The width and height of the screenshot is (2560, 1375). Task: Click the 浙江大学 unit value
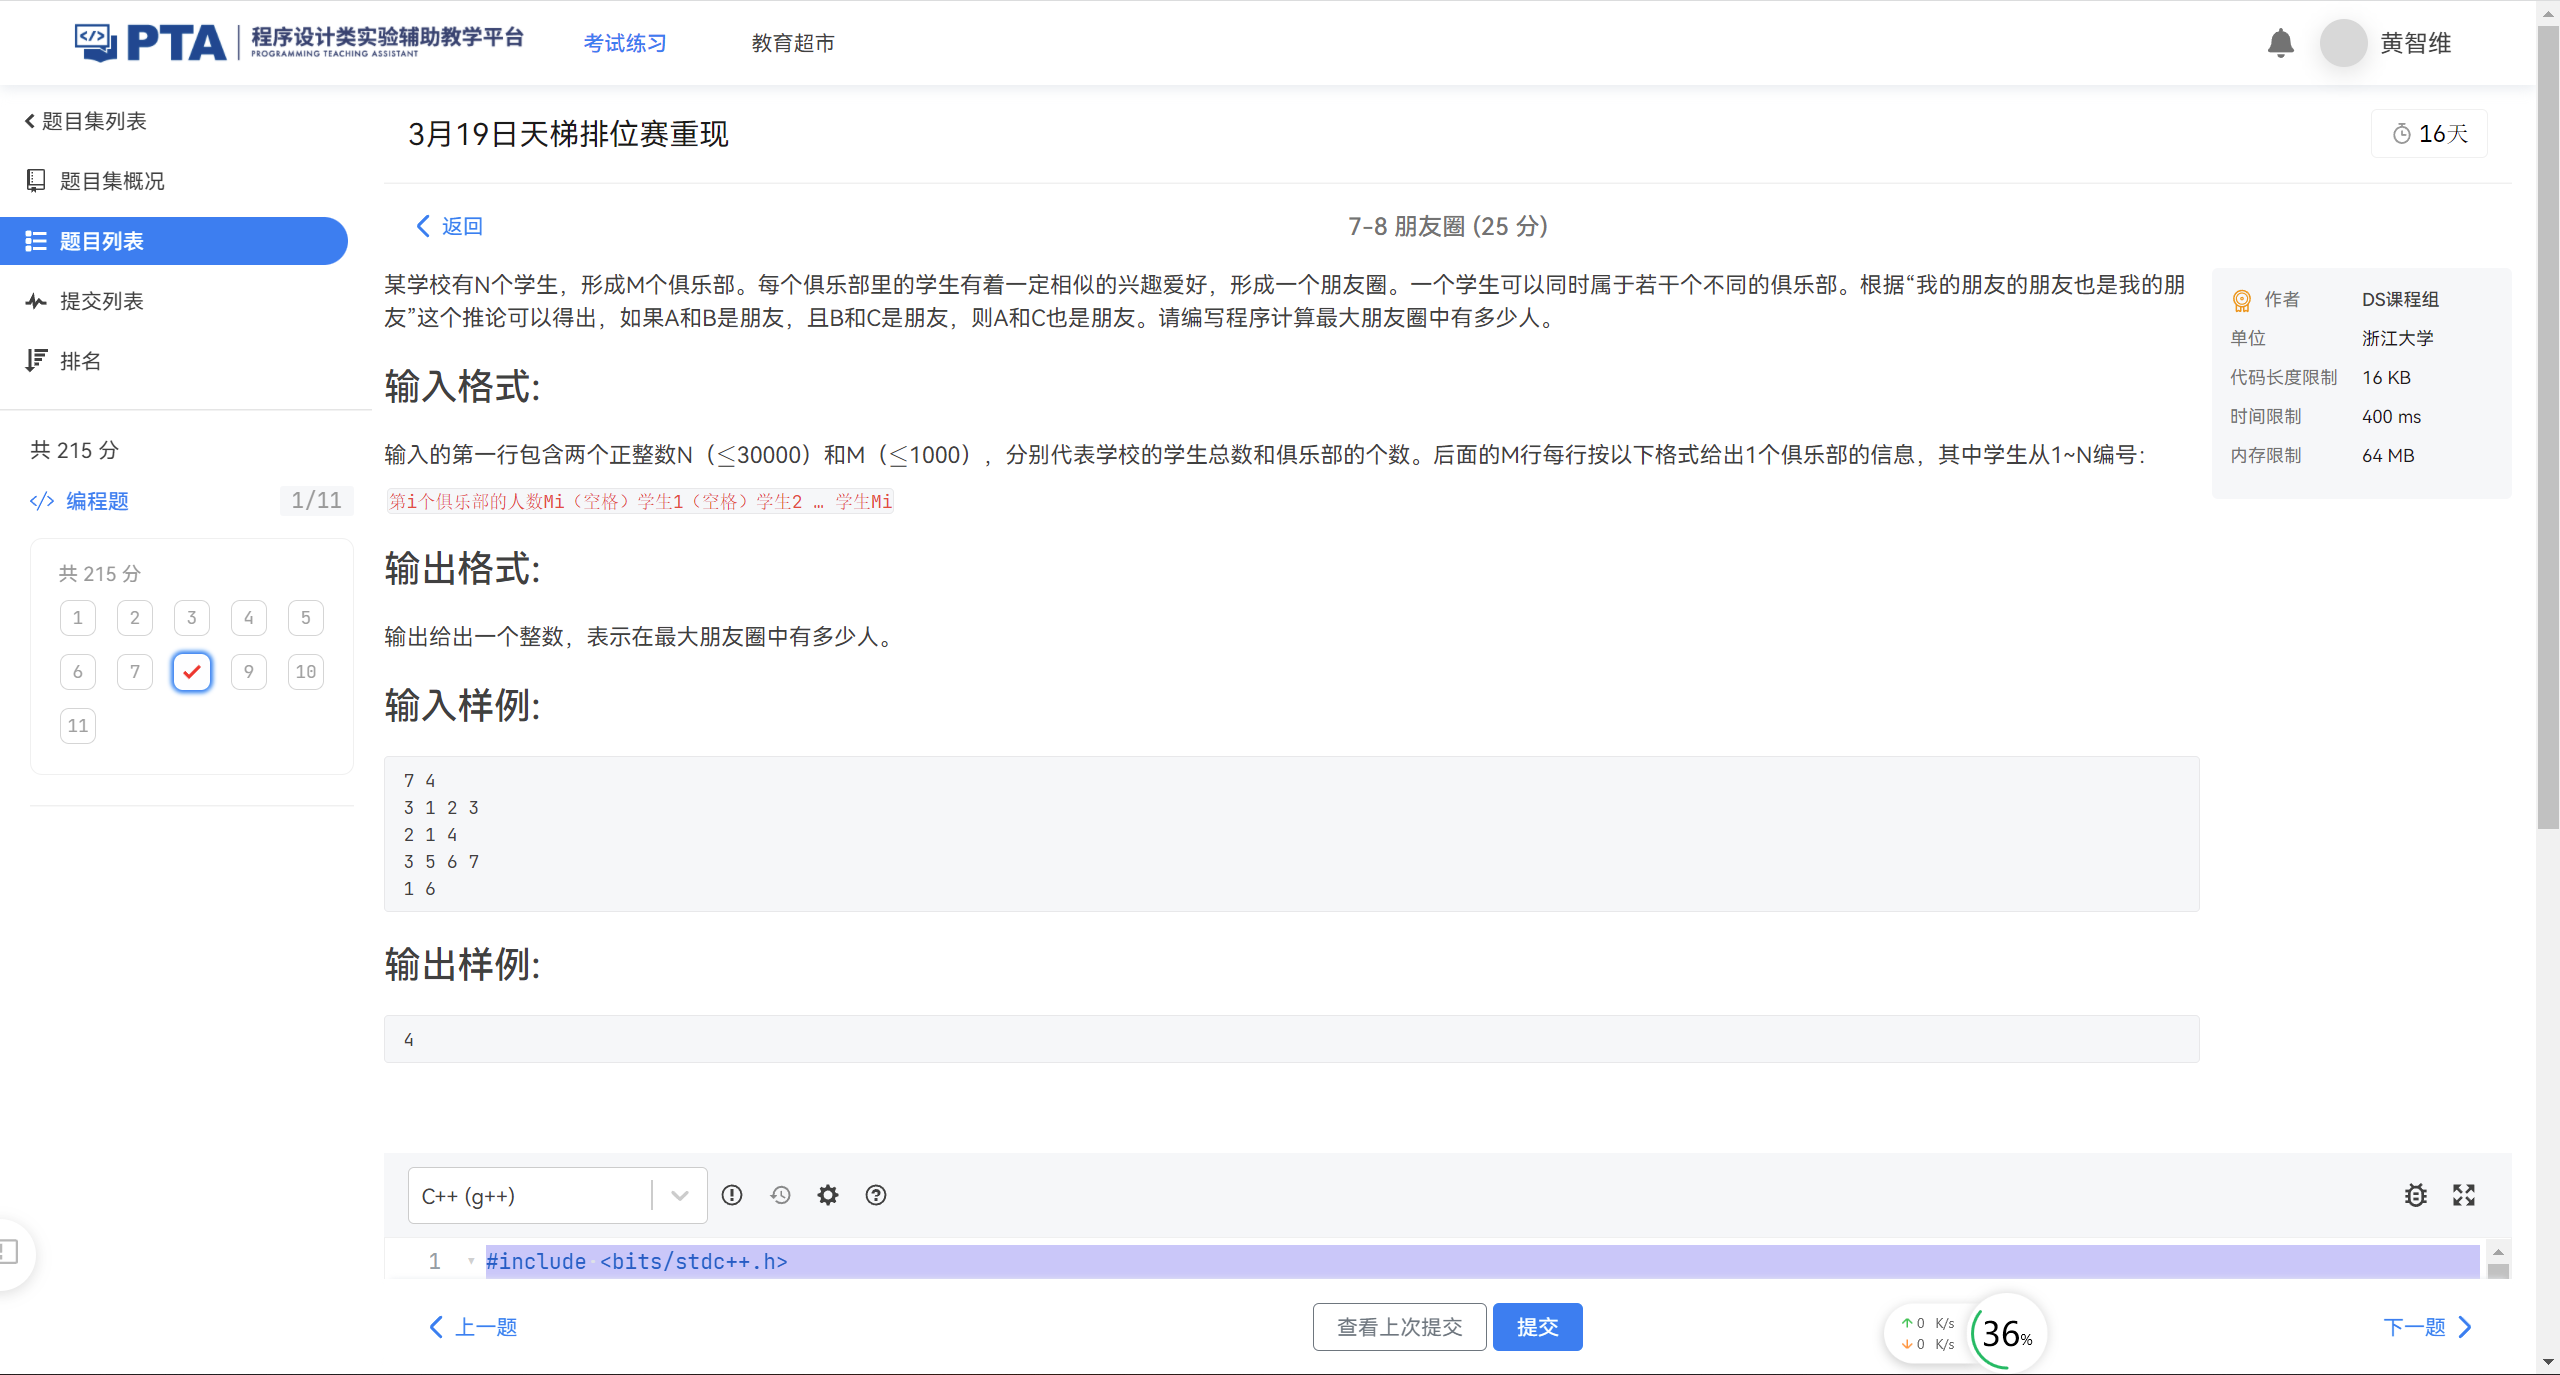tap(2397, 338)
